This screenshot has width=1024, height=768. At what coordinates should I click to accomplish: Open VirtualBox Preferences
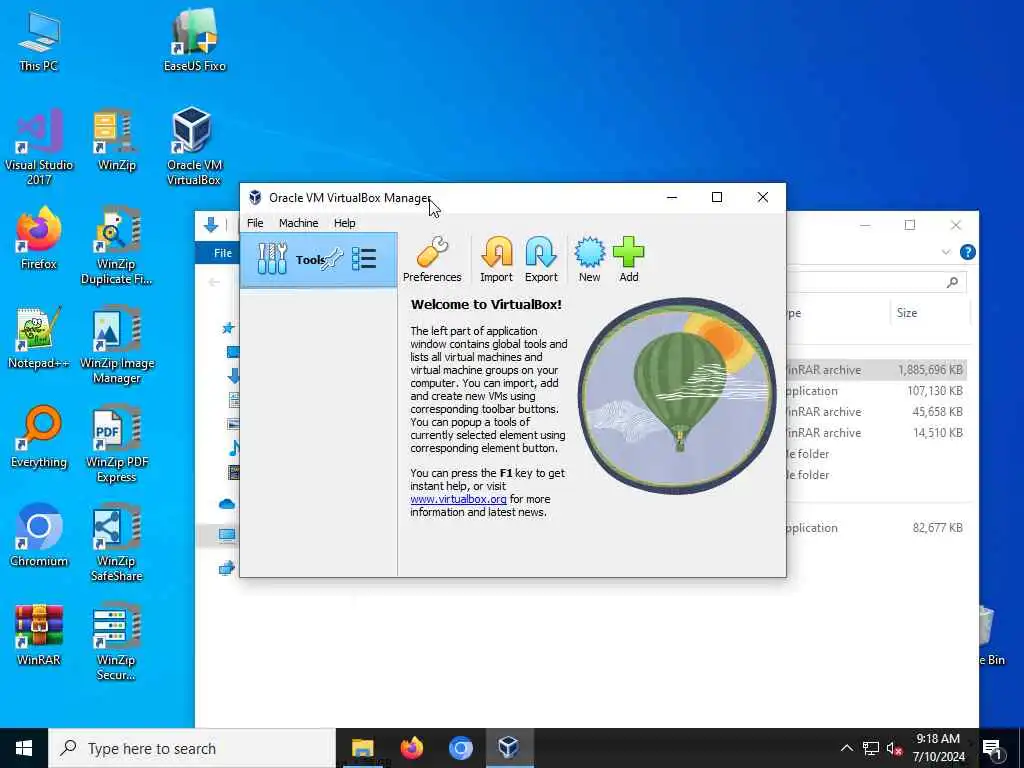tap(432, 260)
